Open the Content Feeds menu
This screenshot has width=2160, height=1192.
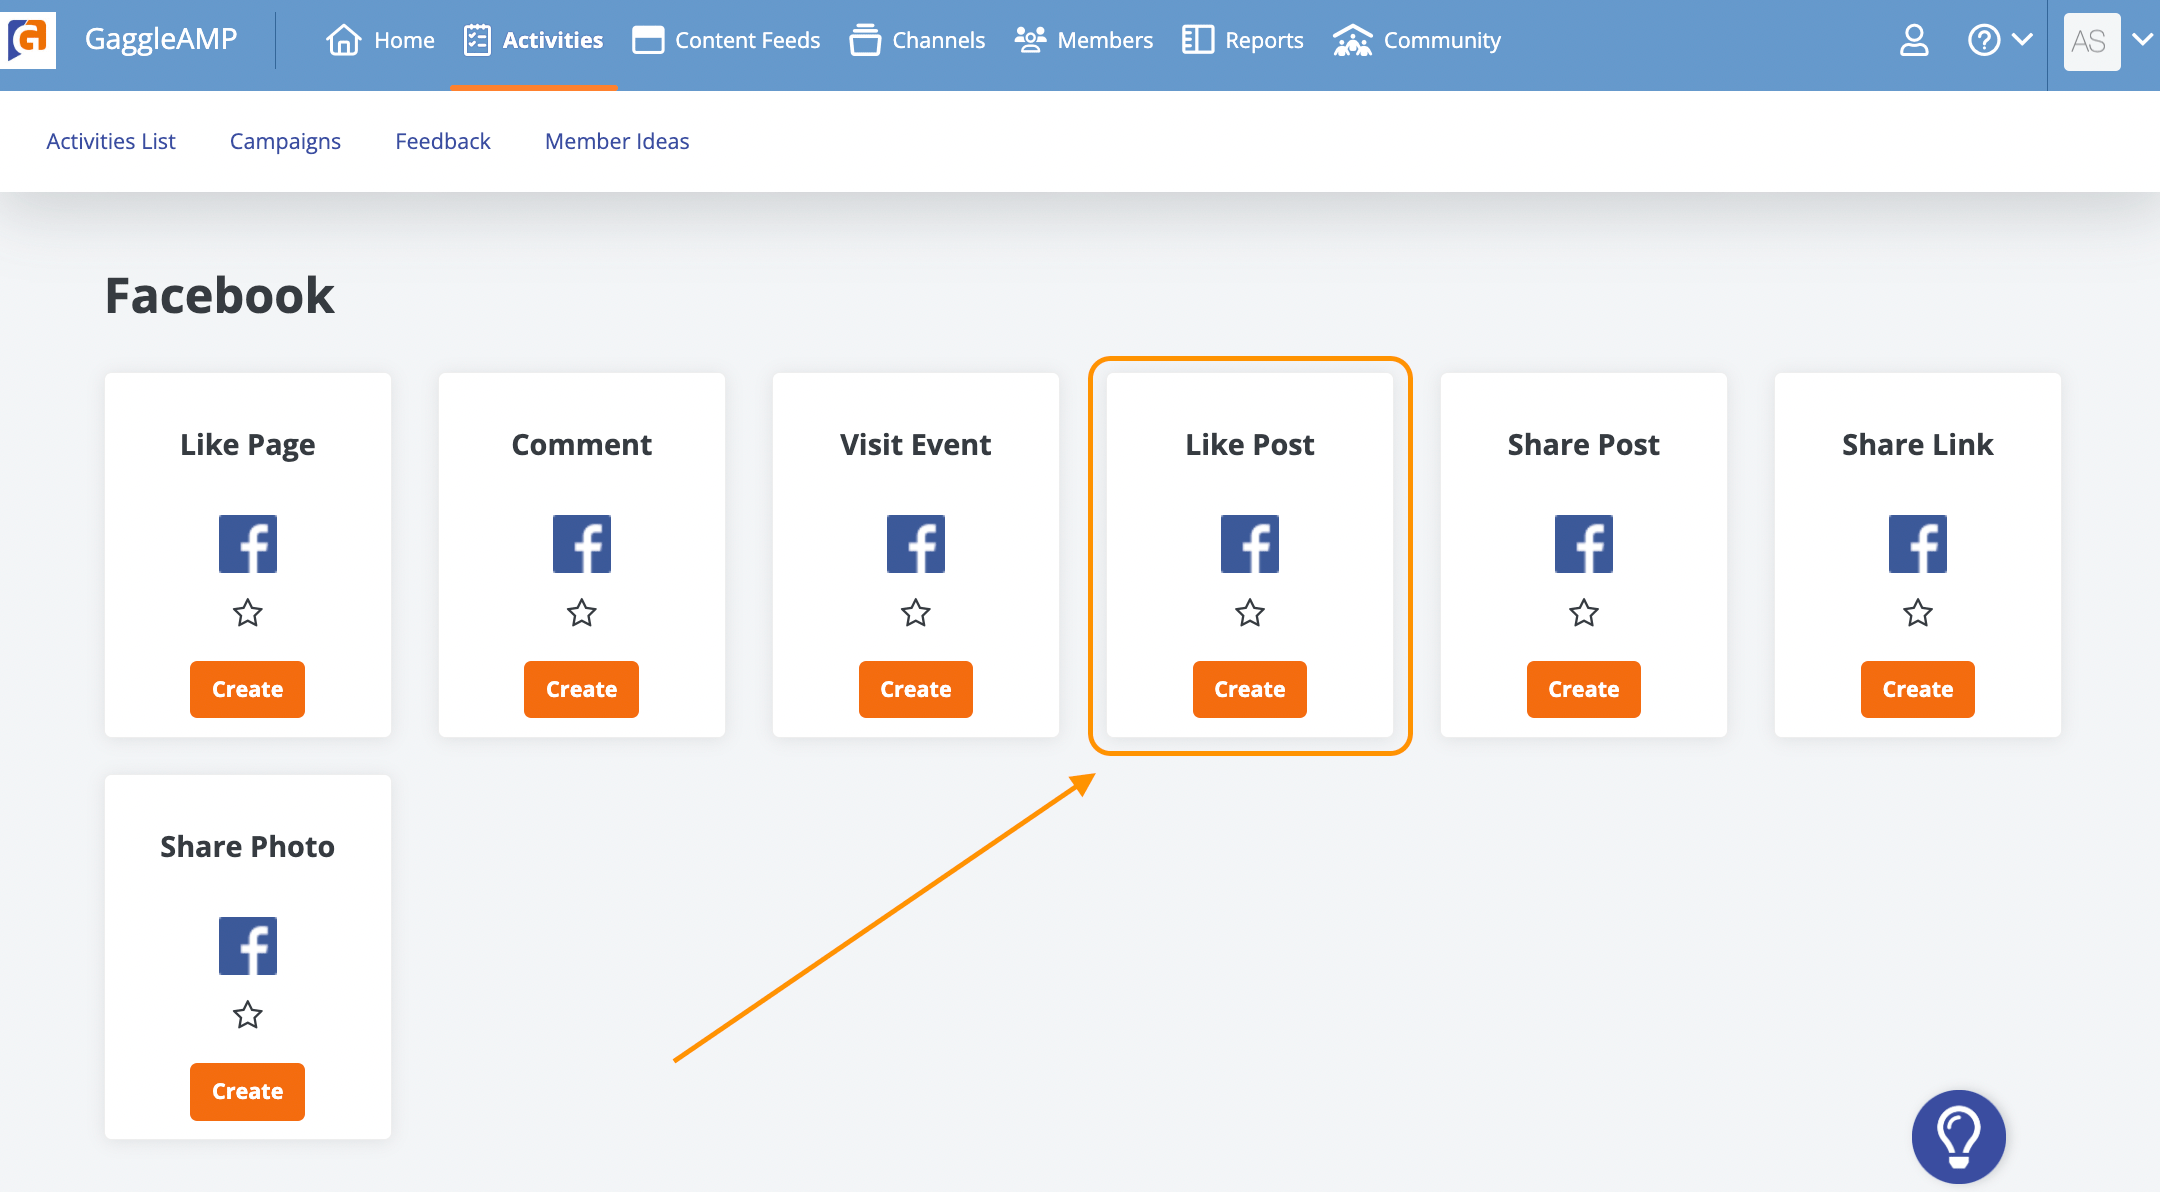point(727,41)
